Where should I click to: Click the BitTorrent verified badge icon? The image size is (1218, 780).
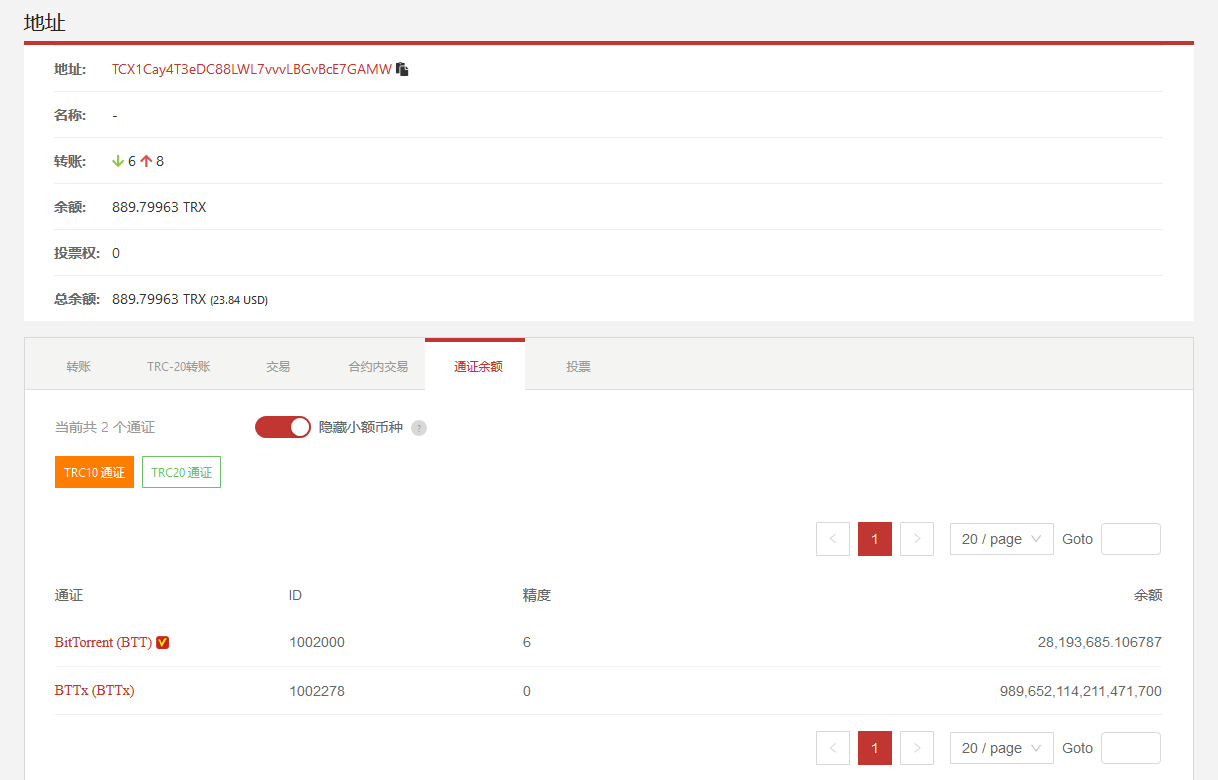[163, 643]
